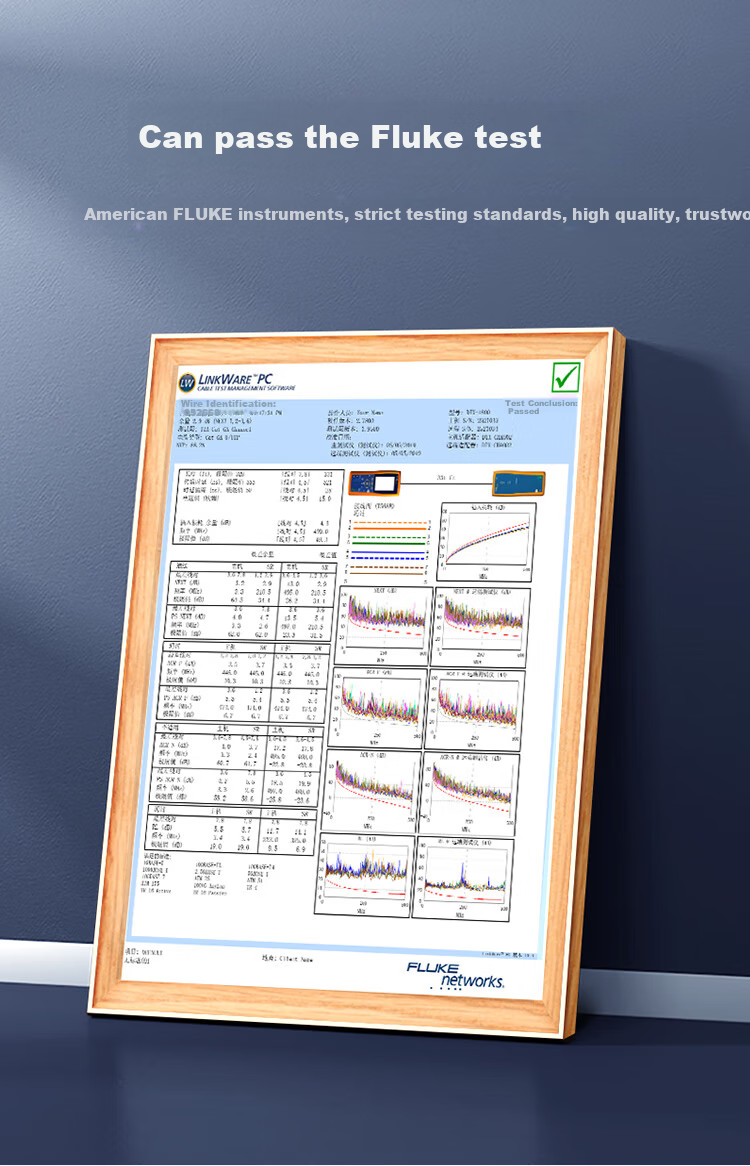The height and width of the screenshot is (1166, 750).
Task: Click the "Cable Test Management Software" tagline
Action: click(x=247, y=388)
